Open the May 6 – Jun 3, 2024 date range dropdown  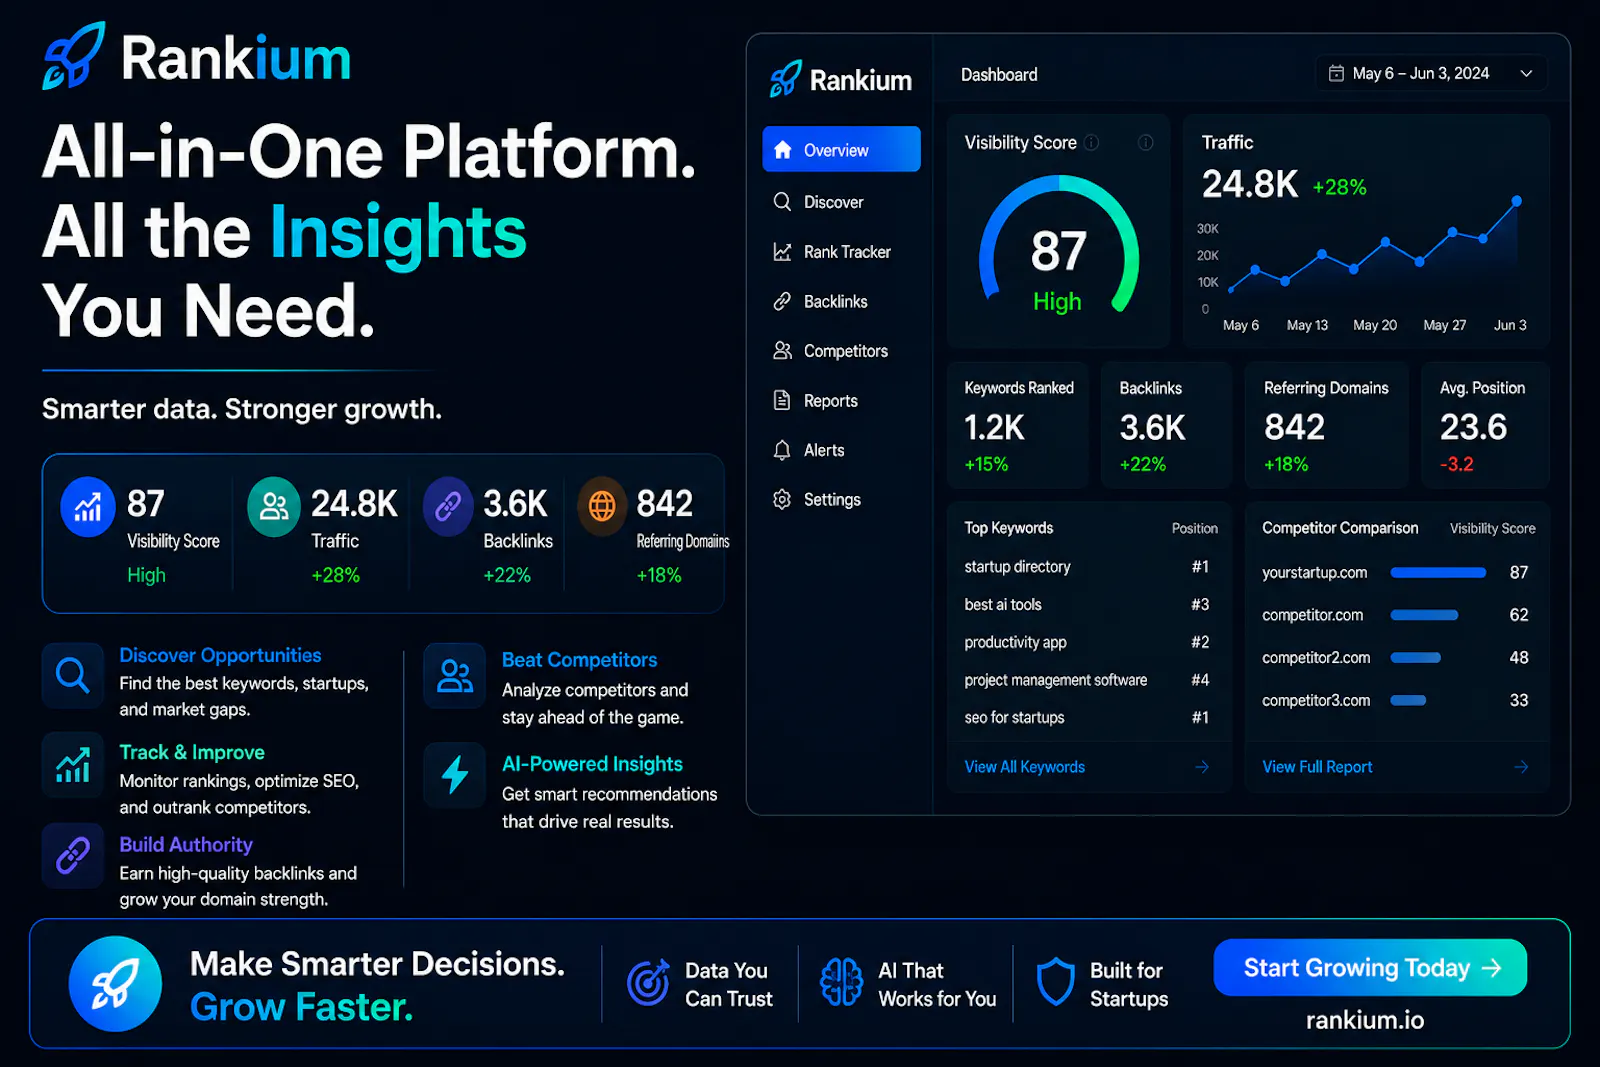(x=1431, y=73)
